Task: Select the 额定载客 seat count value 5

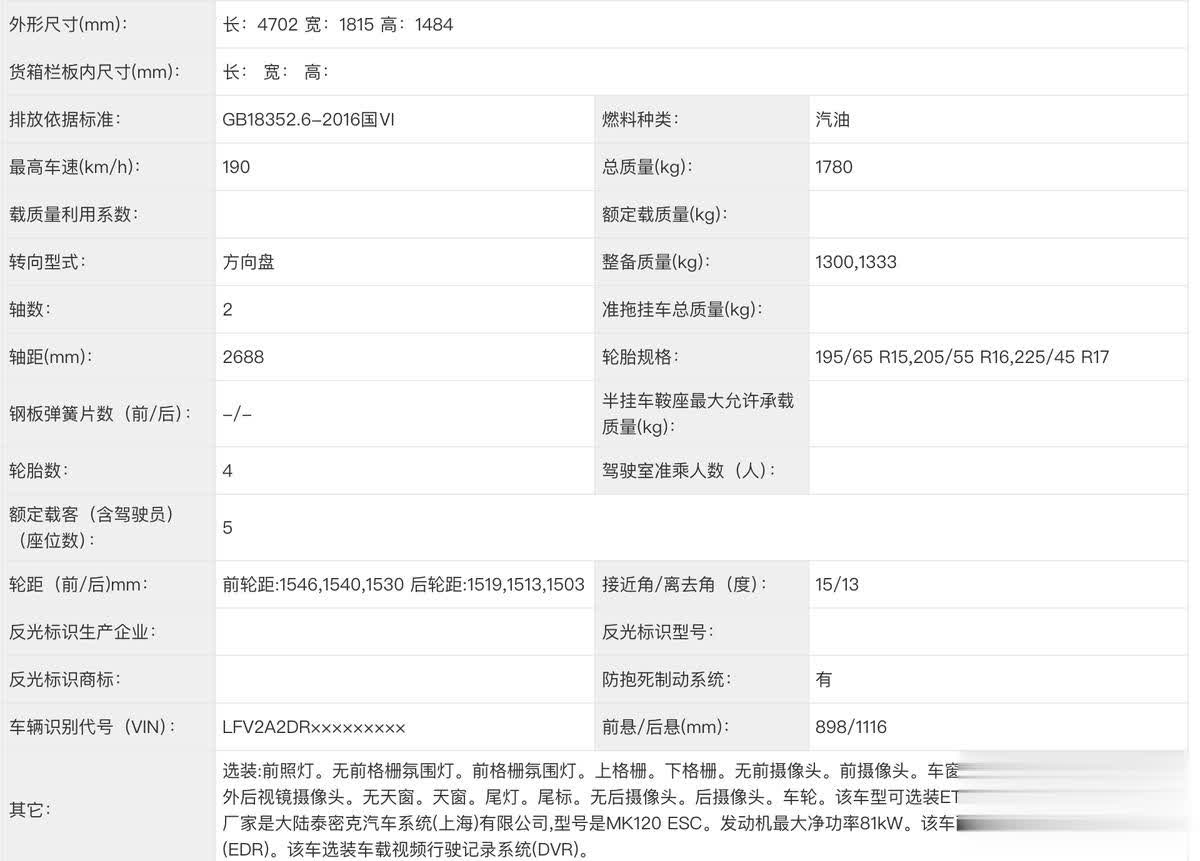Action: pyautogui.click(x=228, y=527)
